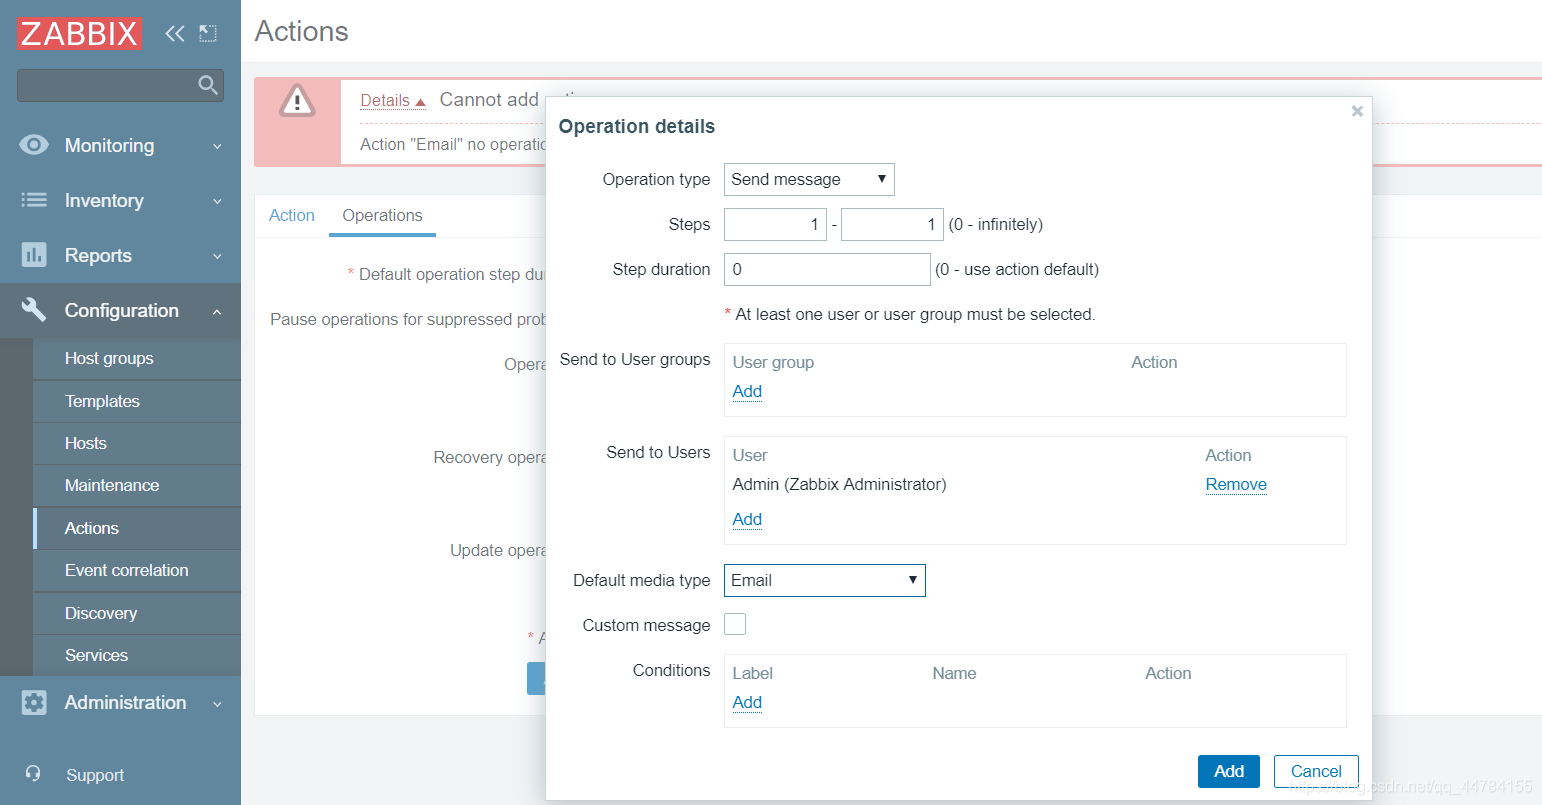Click the Support link
Viewport: 1542px width, 805px height.
tap(95, 775)
